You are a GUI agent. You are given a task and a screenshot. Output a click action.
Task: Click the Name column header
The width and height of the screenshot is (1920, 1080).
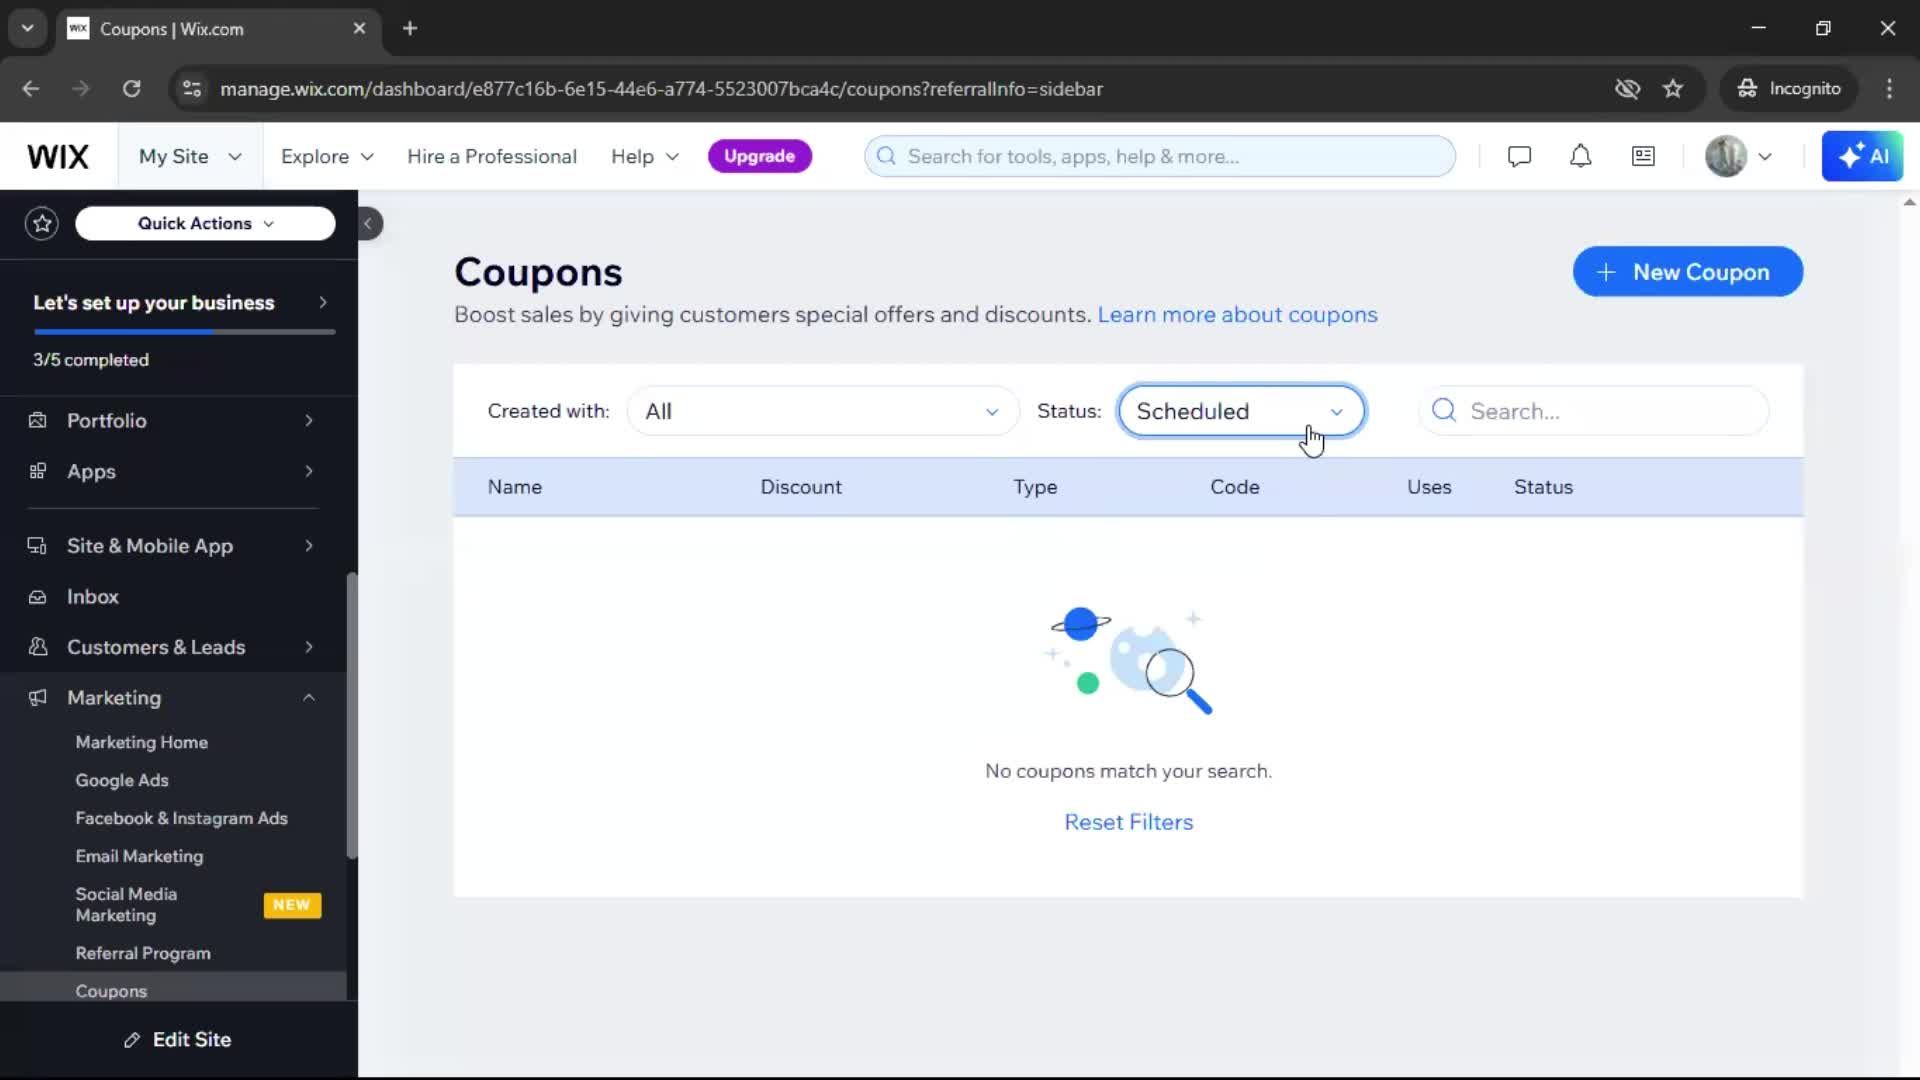click(515, 487)
